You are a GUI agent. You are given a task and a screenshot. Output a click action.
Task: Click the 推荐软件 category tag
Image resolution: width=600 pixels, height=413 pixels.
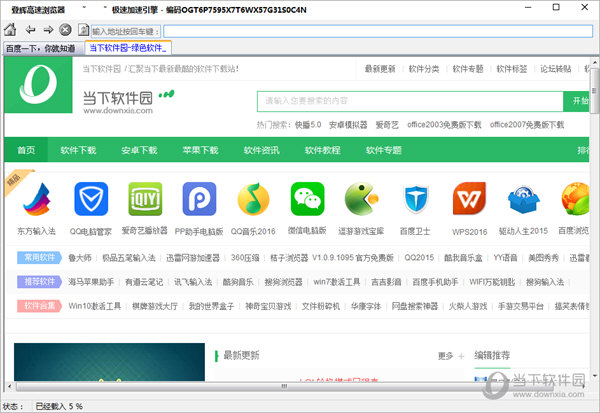tap(39, 282)
